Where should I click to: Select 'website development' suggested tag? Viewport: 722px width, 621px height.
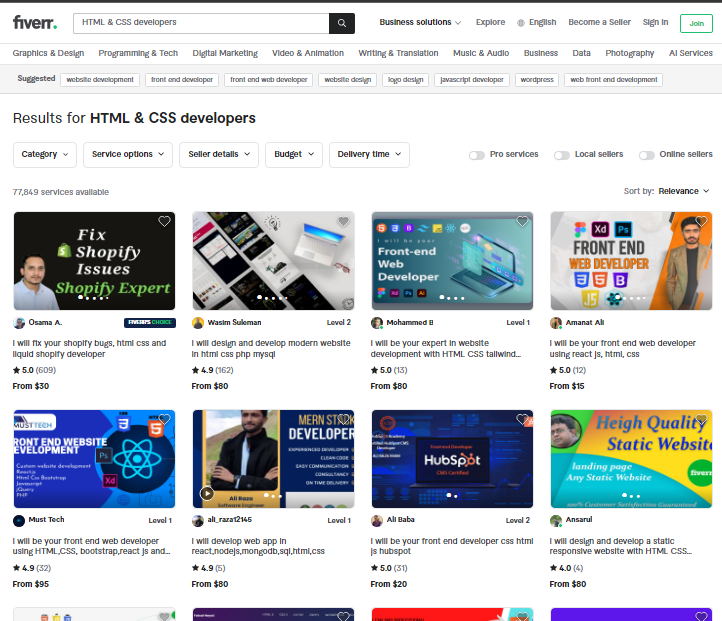100,80
